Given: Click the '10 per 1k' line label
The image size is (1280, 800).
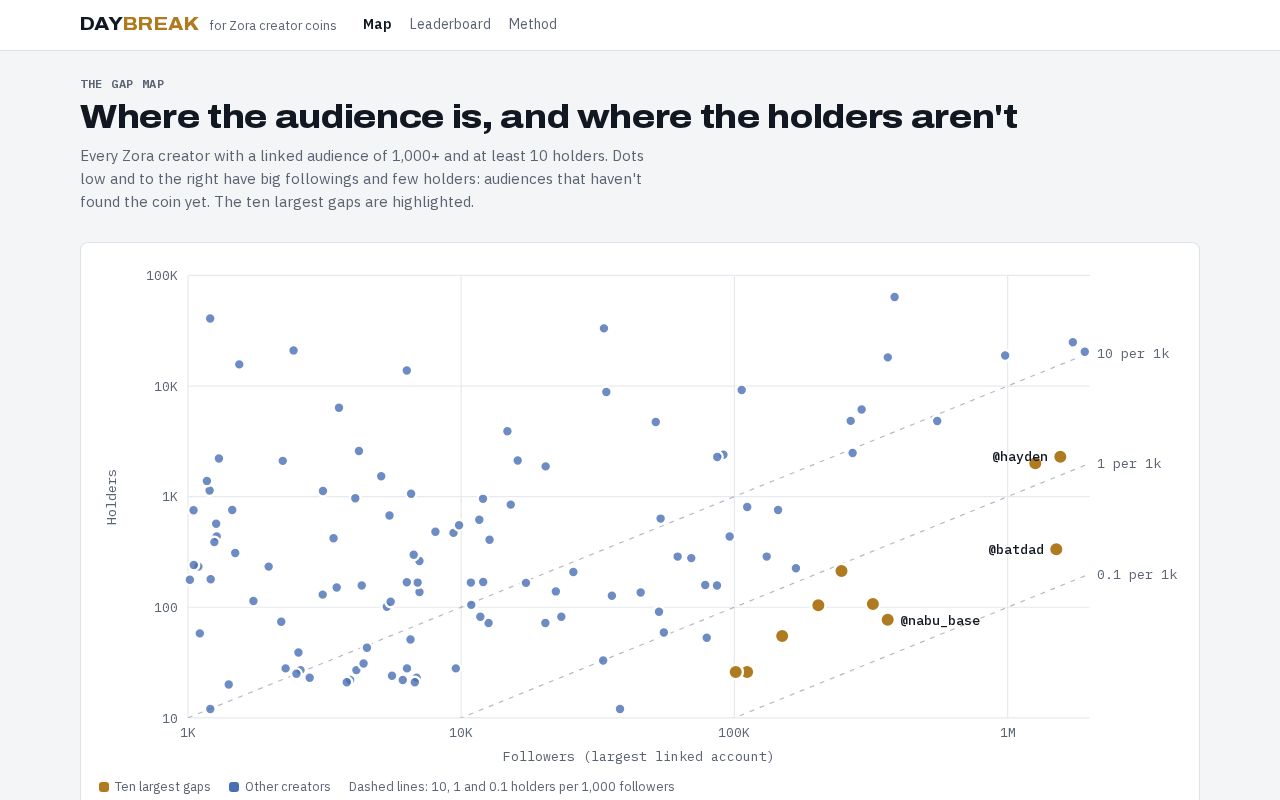Looking at the screenshot, I should (x=1132, y=353).
